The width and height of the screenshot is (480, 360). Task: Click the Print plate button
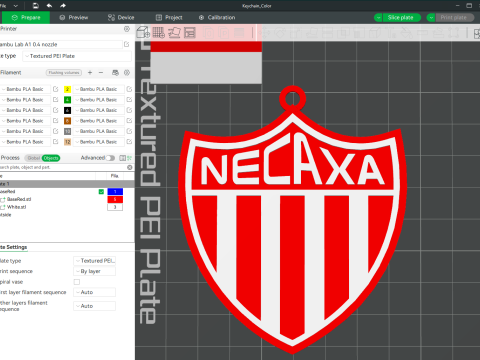[454, 17]
